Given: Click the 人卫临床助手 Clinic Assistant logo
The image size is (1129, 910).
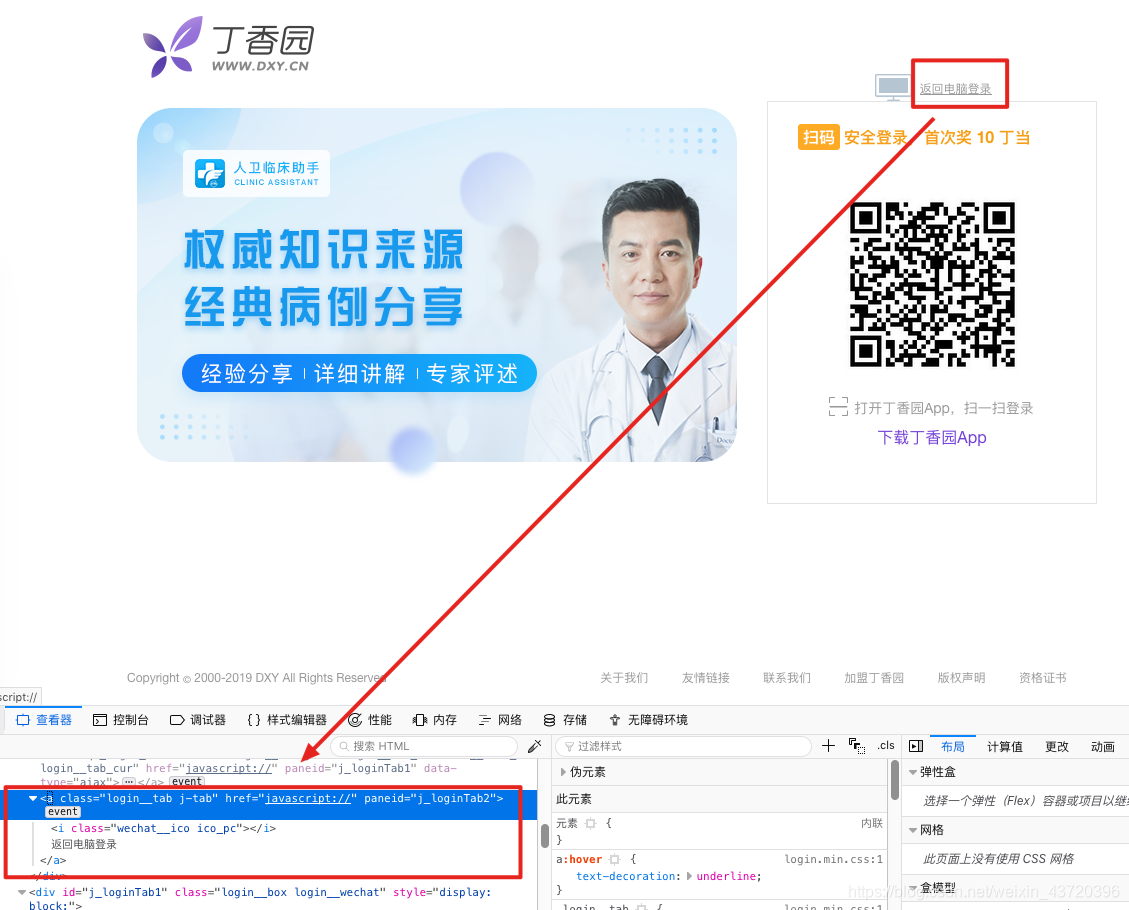Looking at the screenshot, I should [x=256, y=174].
